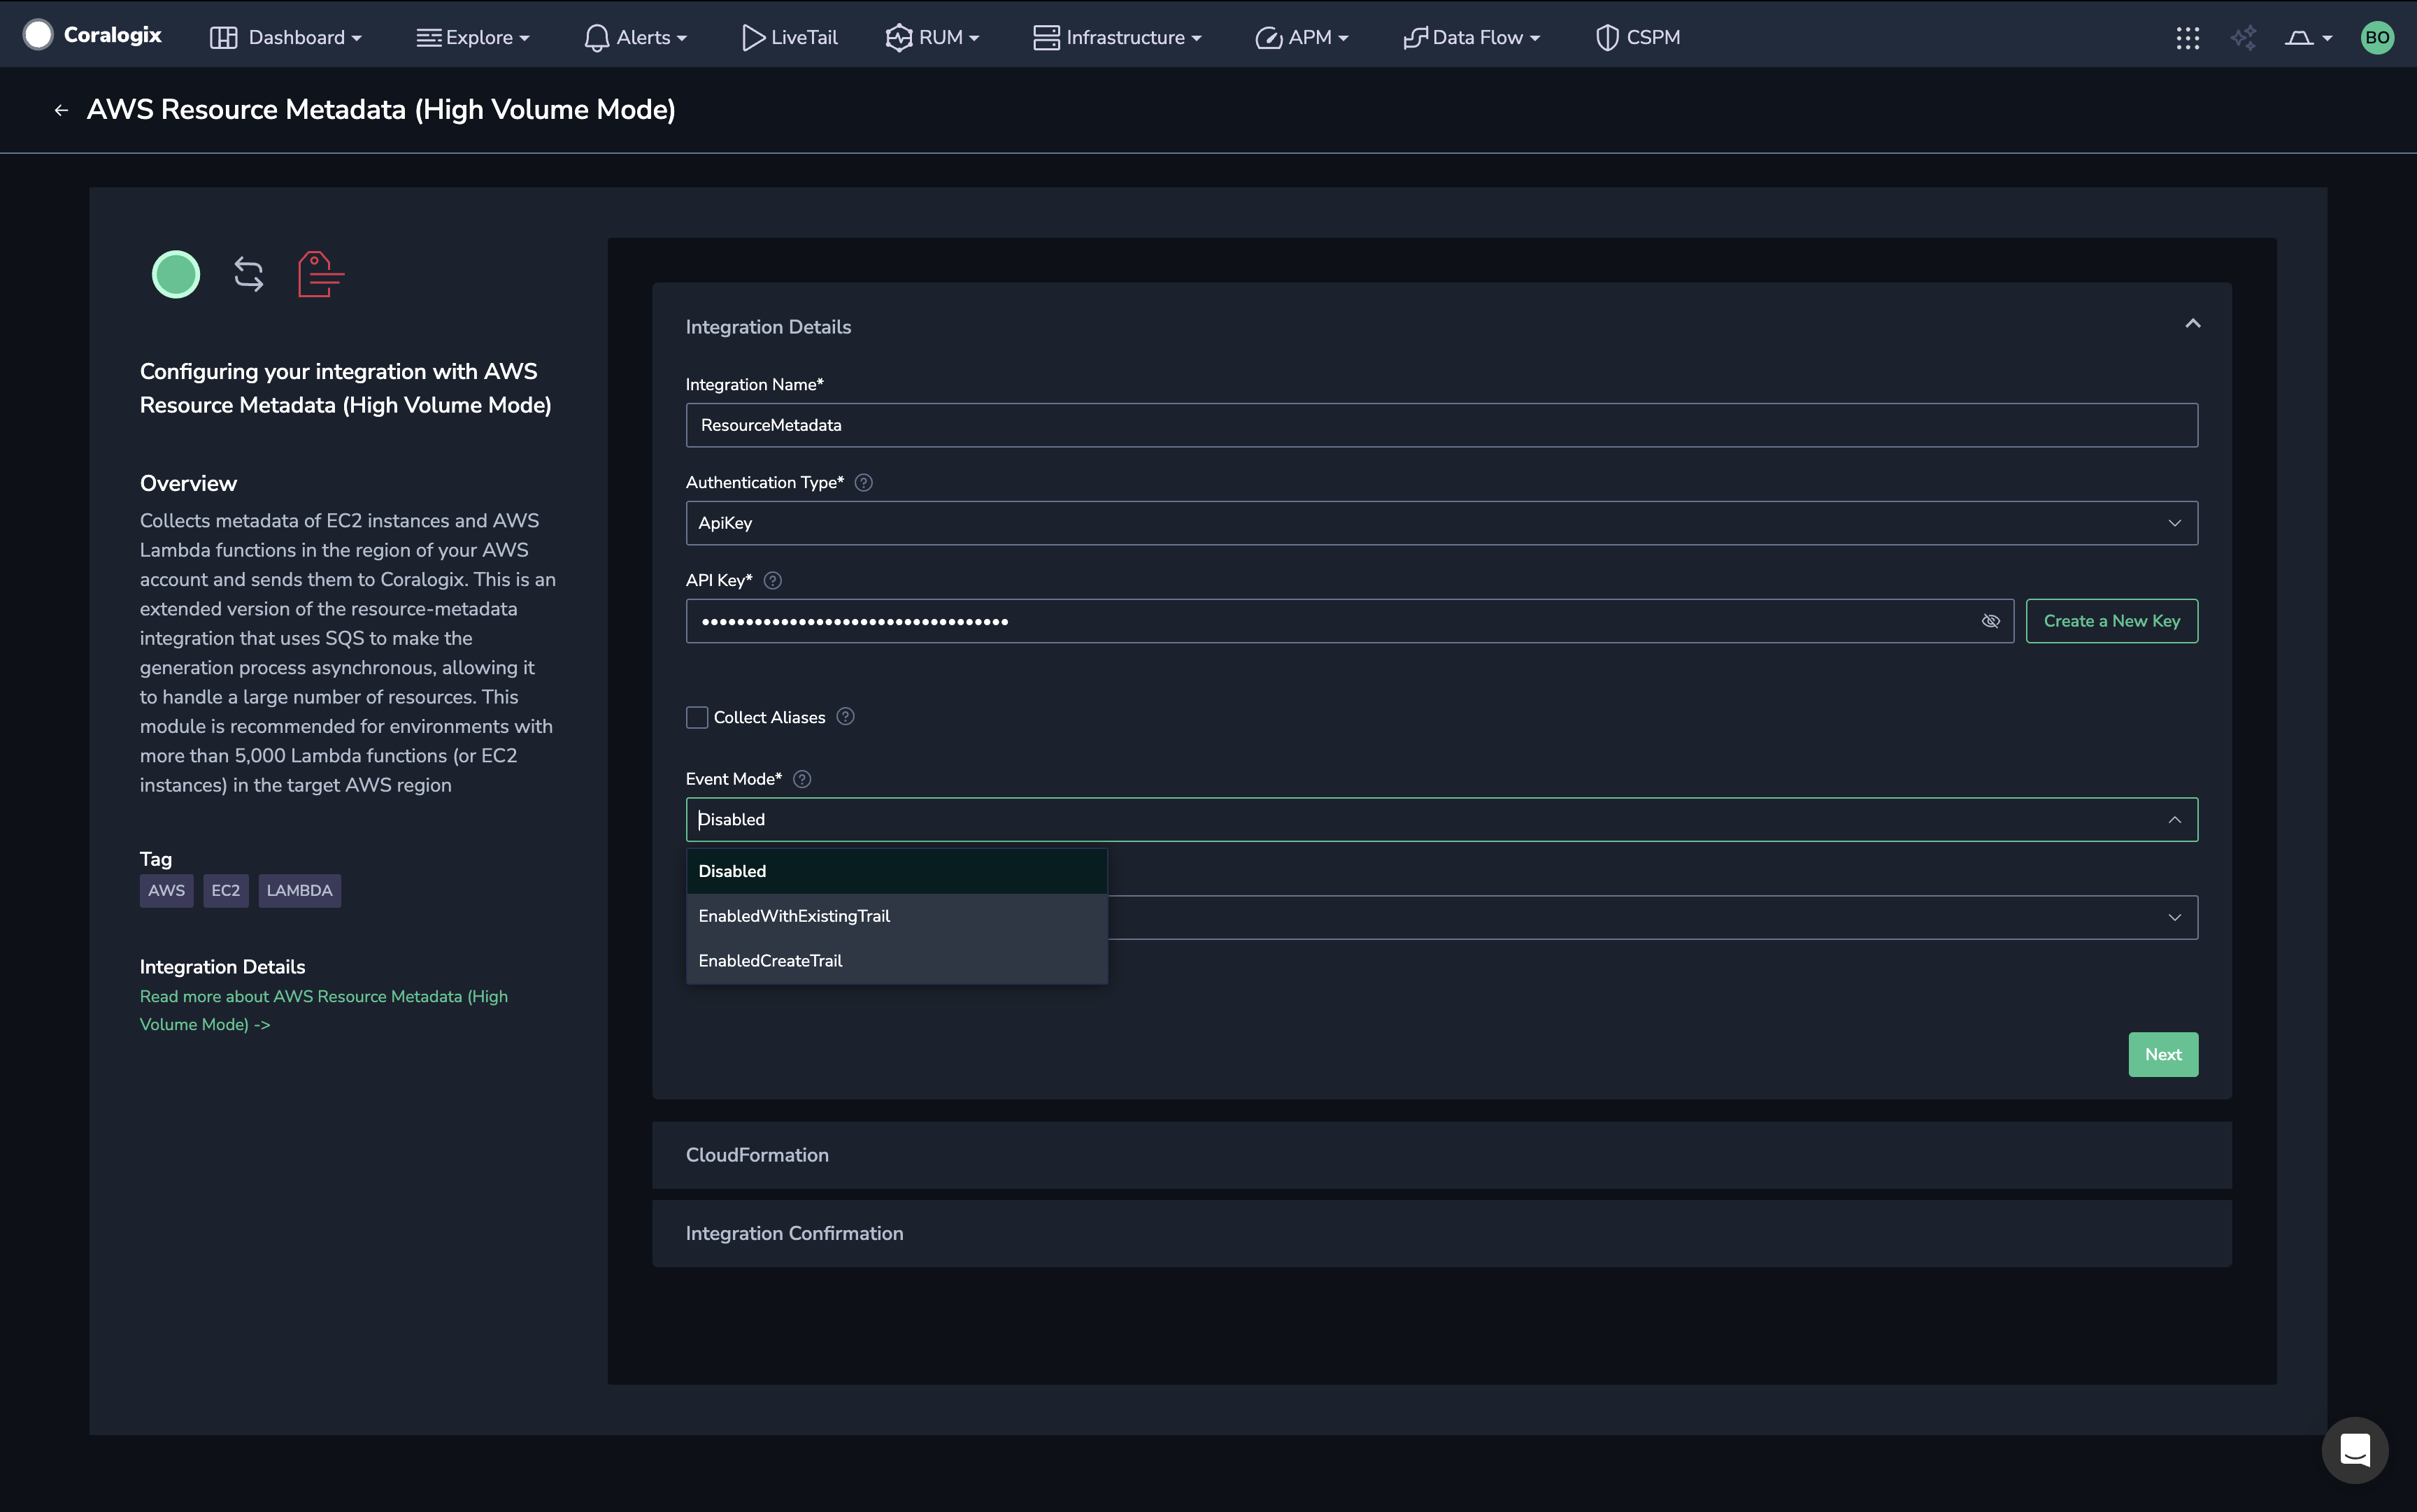
Task: Collapse the Integration Details section chevron
Action: [x=2192, y=324]
